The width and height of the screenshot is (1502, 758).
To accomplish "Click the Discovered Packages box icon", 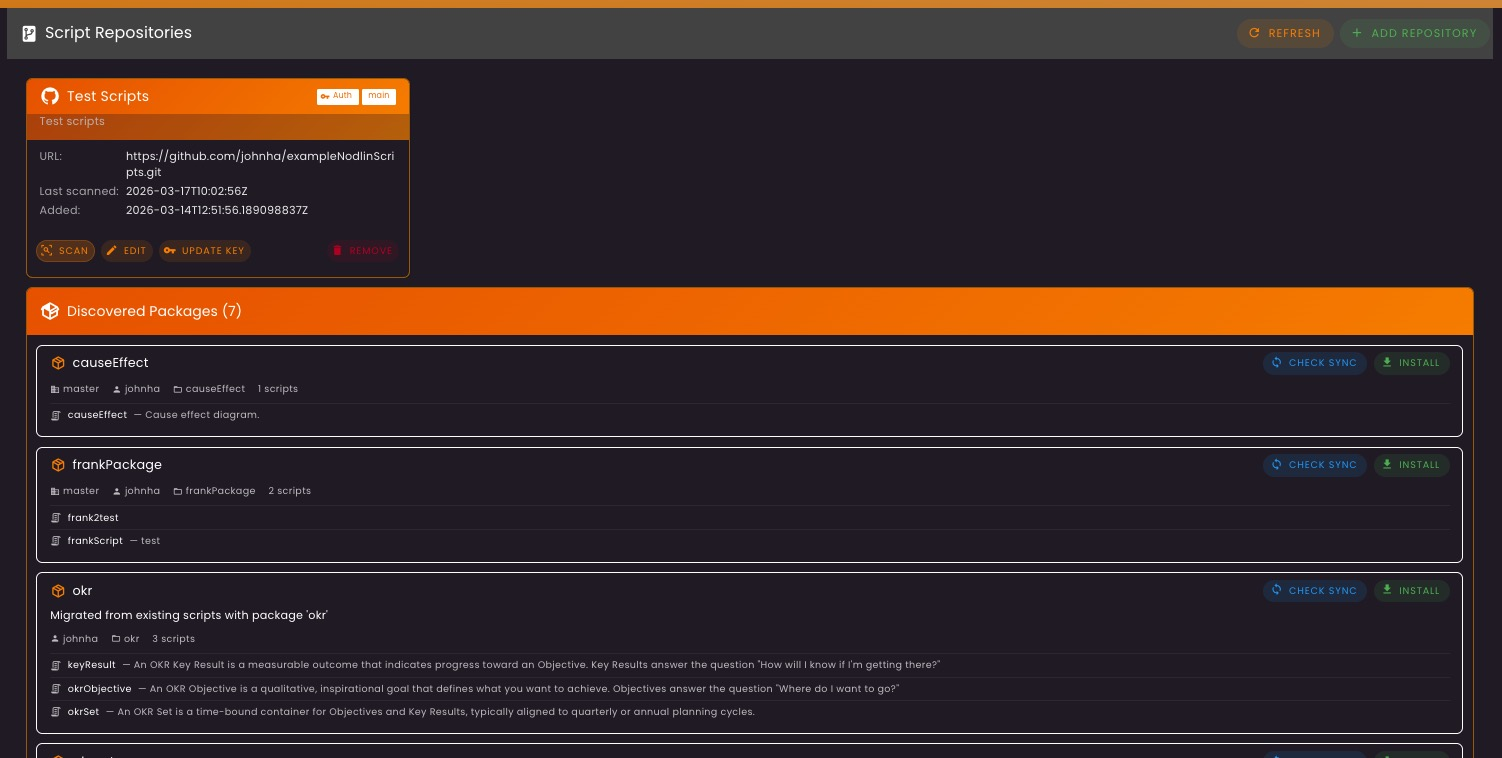I will [x=49, y=311].
